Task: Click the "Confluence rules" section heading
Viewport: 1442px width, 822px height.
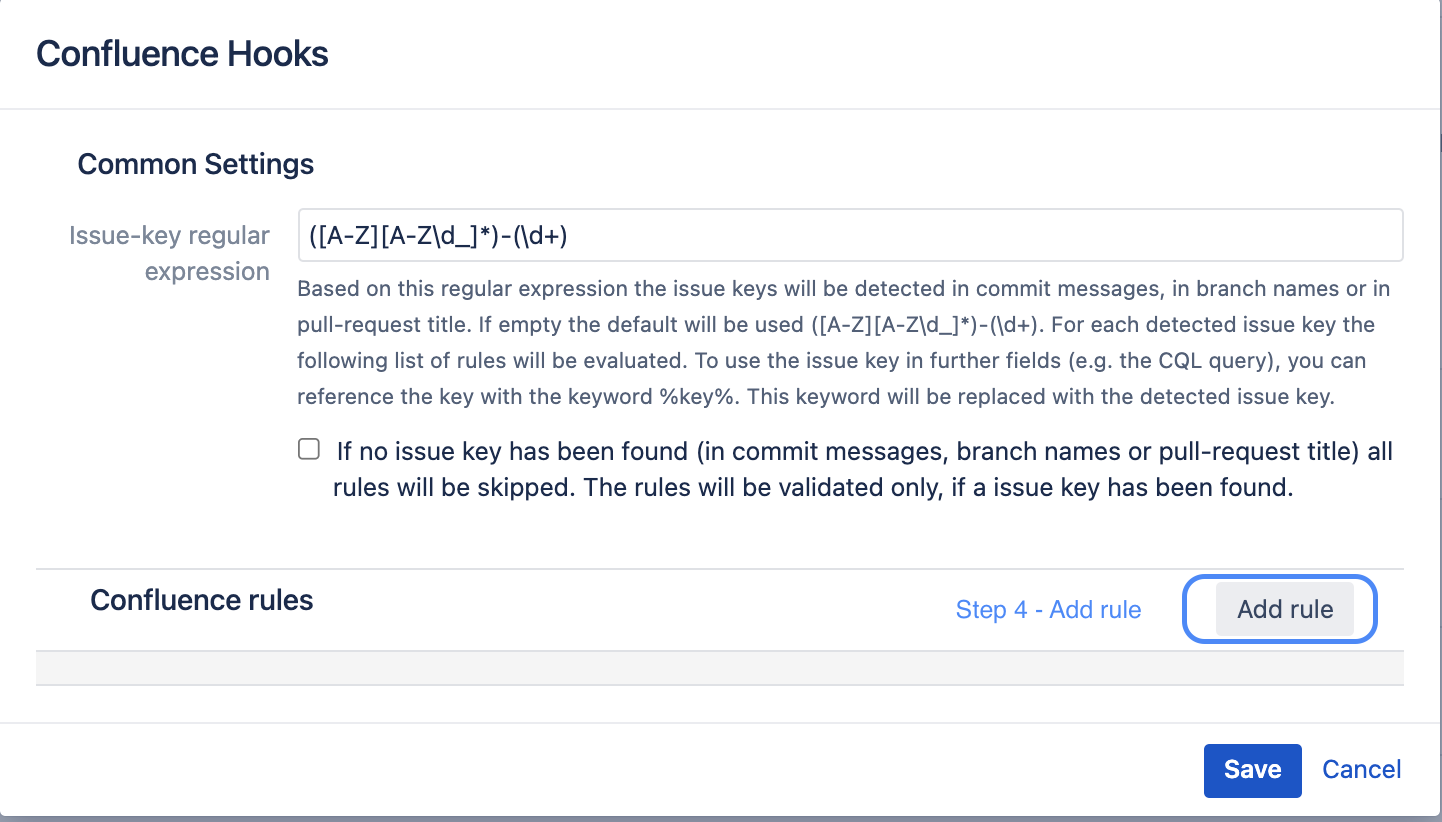Action: point(202,600)
